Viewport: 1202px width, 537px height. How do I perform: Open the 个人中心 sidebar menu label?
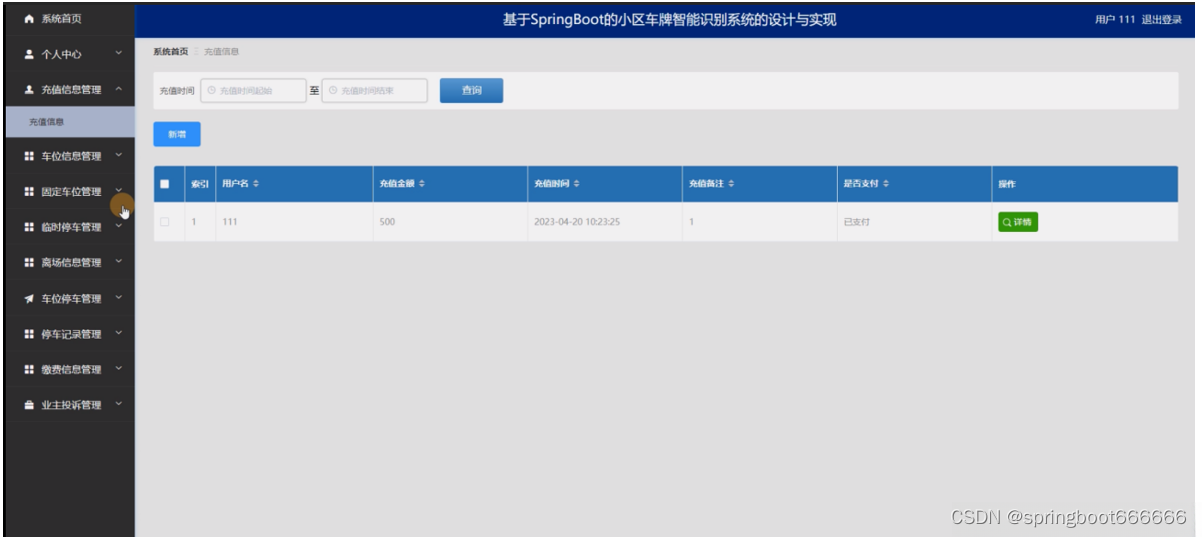[61, 55]
